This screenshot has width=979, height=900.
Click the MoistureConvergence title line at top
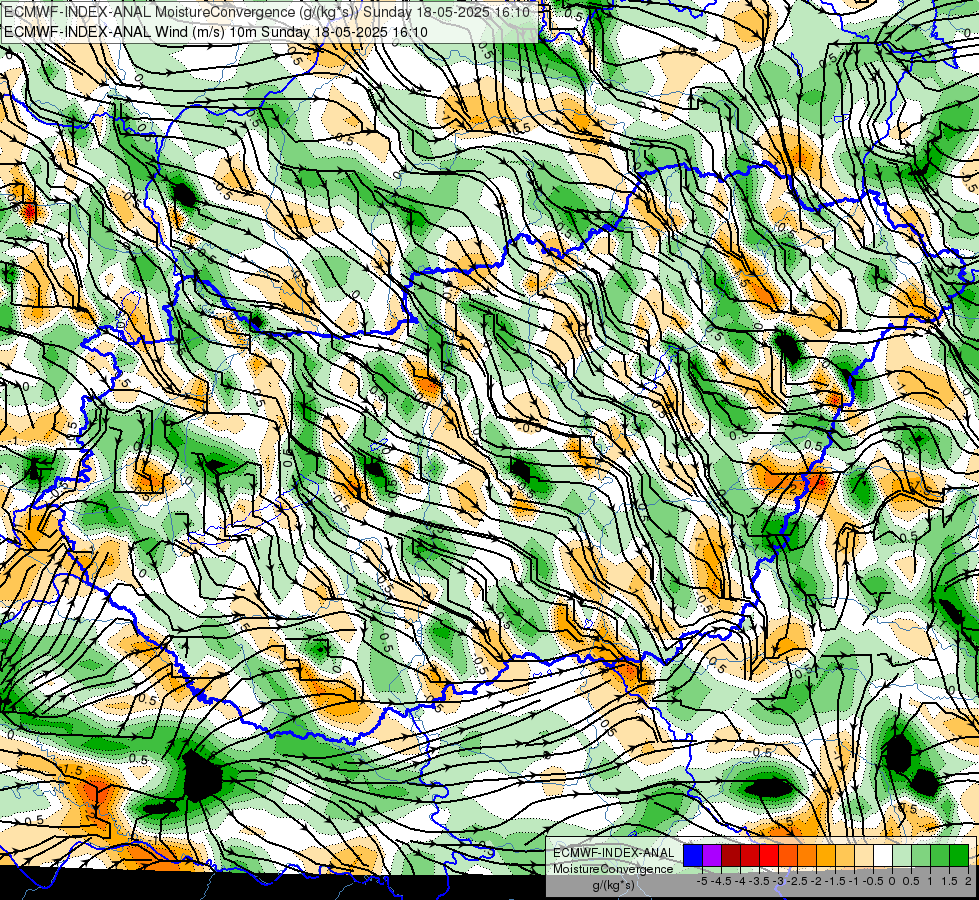pyautogui.click(x=267, y=12)
